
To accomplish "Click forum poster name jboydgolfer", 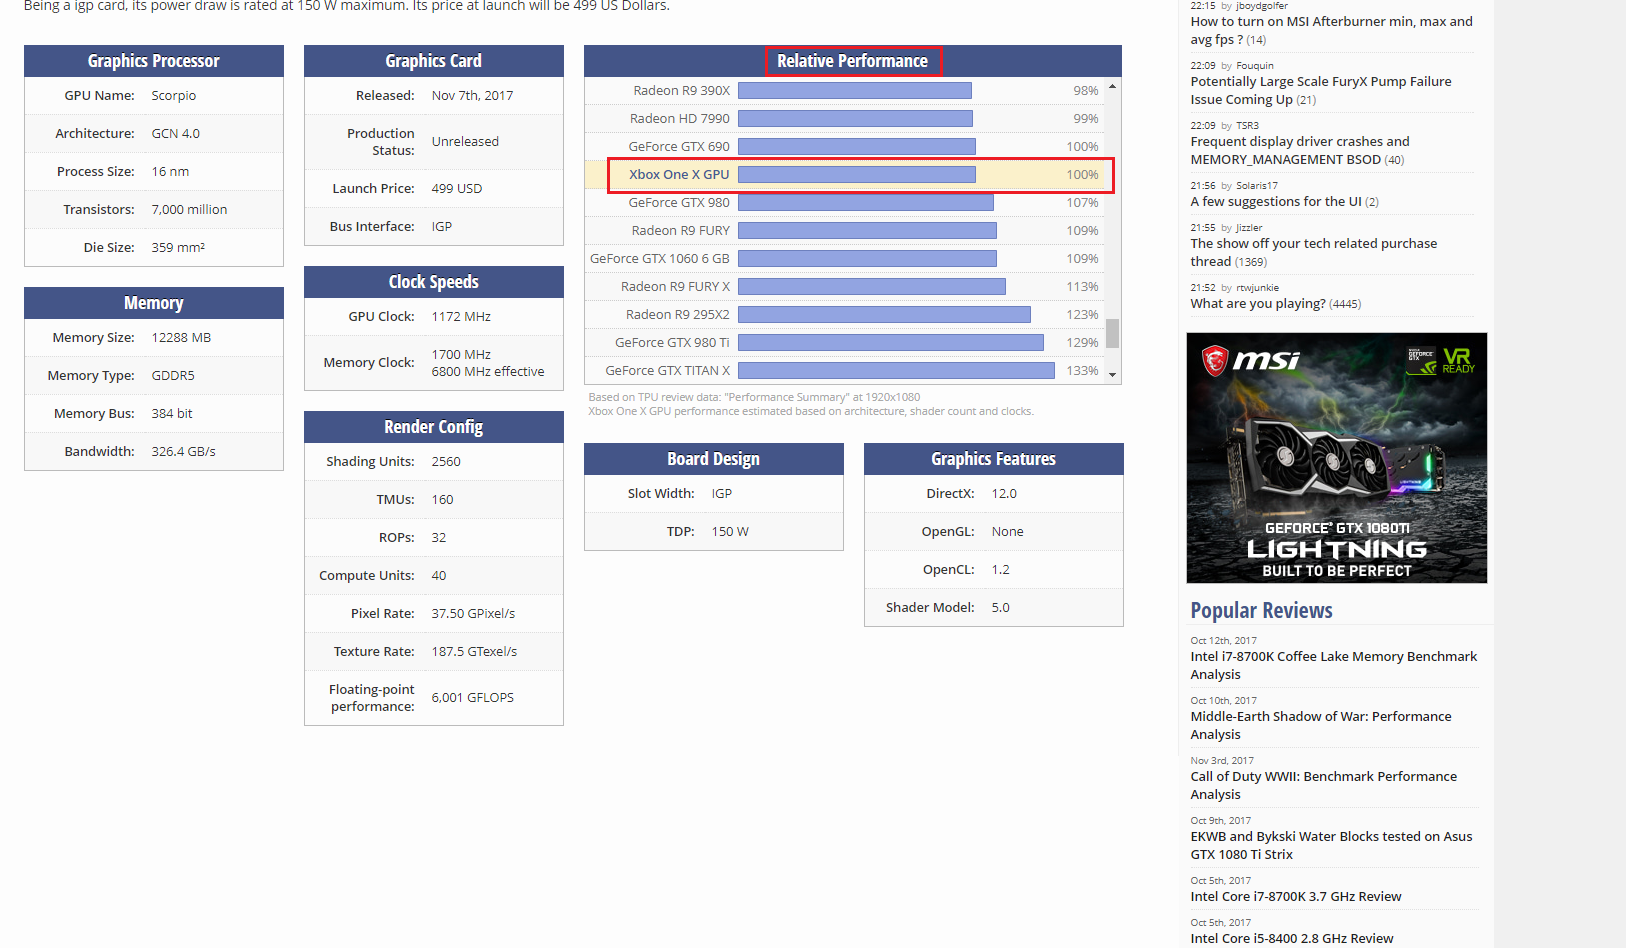I will click(x=1262, y=6).
